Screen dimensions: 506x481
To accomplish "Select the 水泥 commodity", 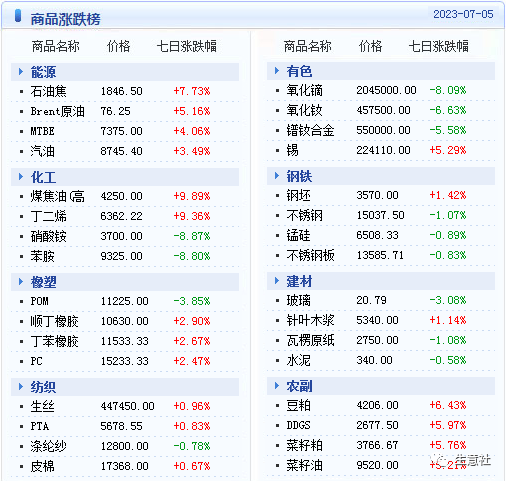I will [298, 360].
